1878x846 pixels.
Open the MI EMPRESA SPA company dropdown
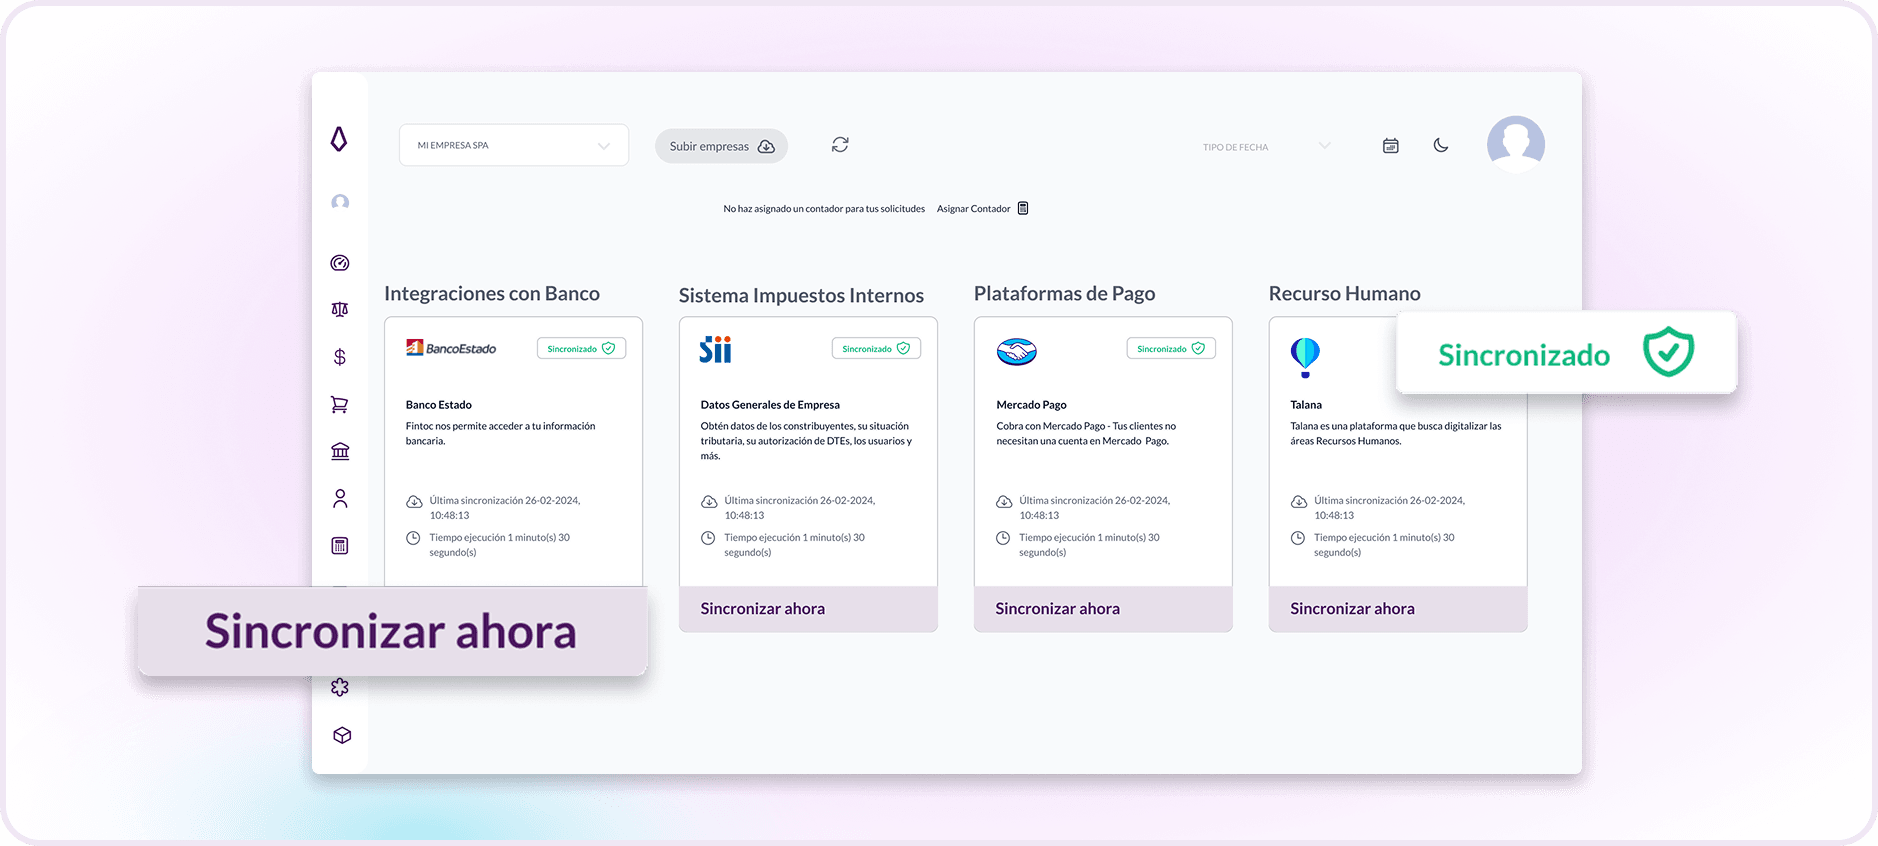(514, 145)
